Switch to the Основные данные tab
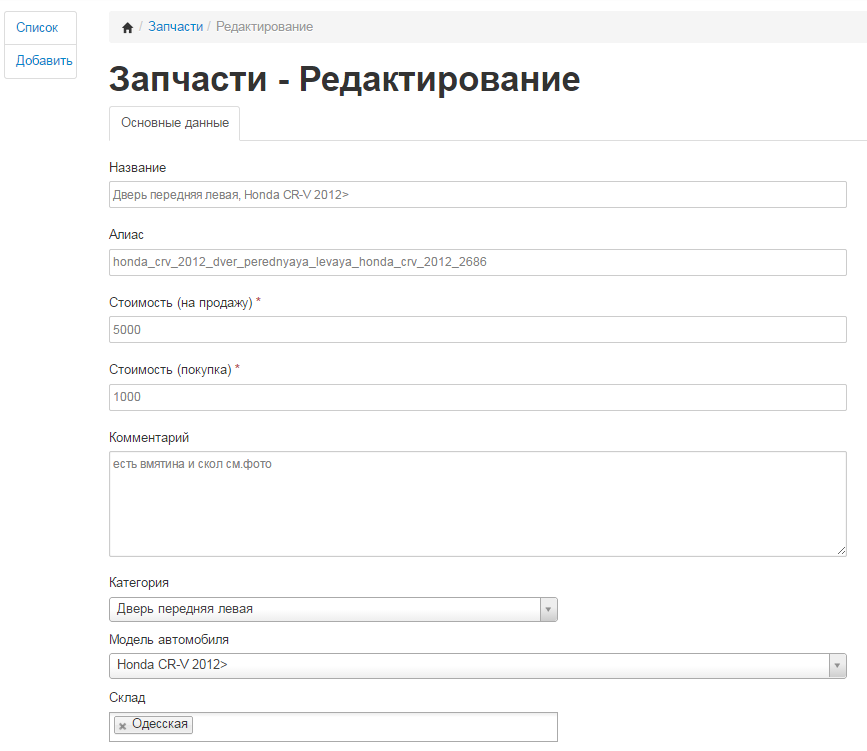The height and width of the screenshot is (751, 867). point(175,123)
